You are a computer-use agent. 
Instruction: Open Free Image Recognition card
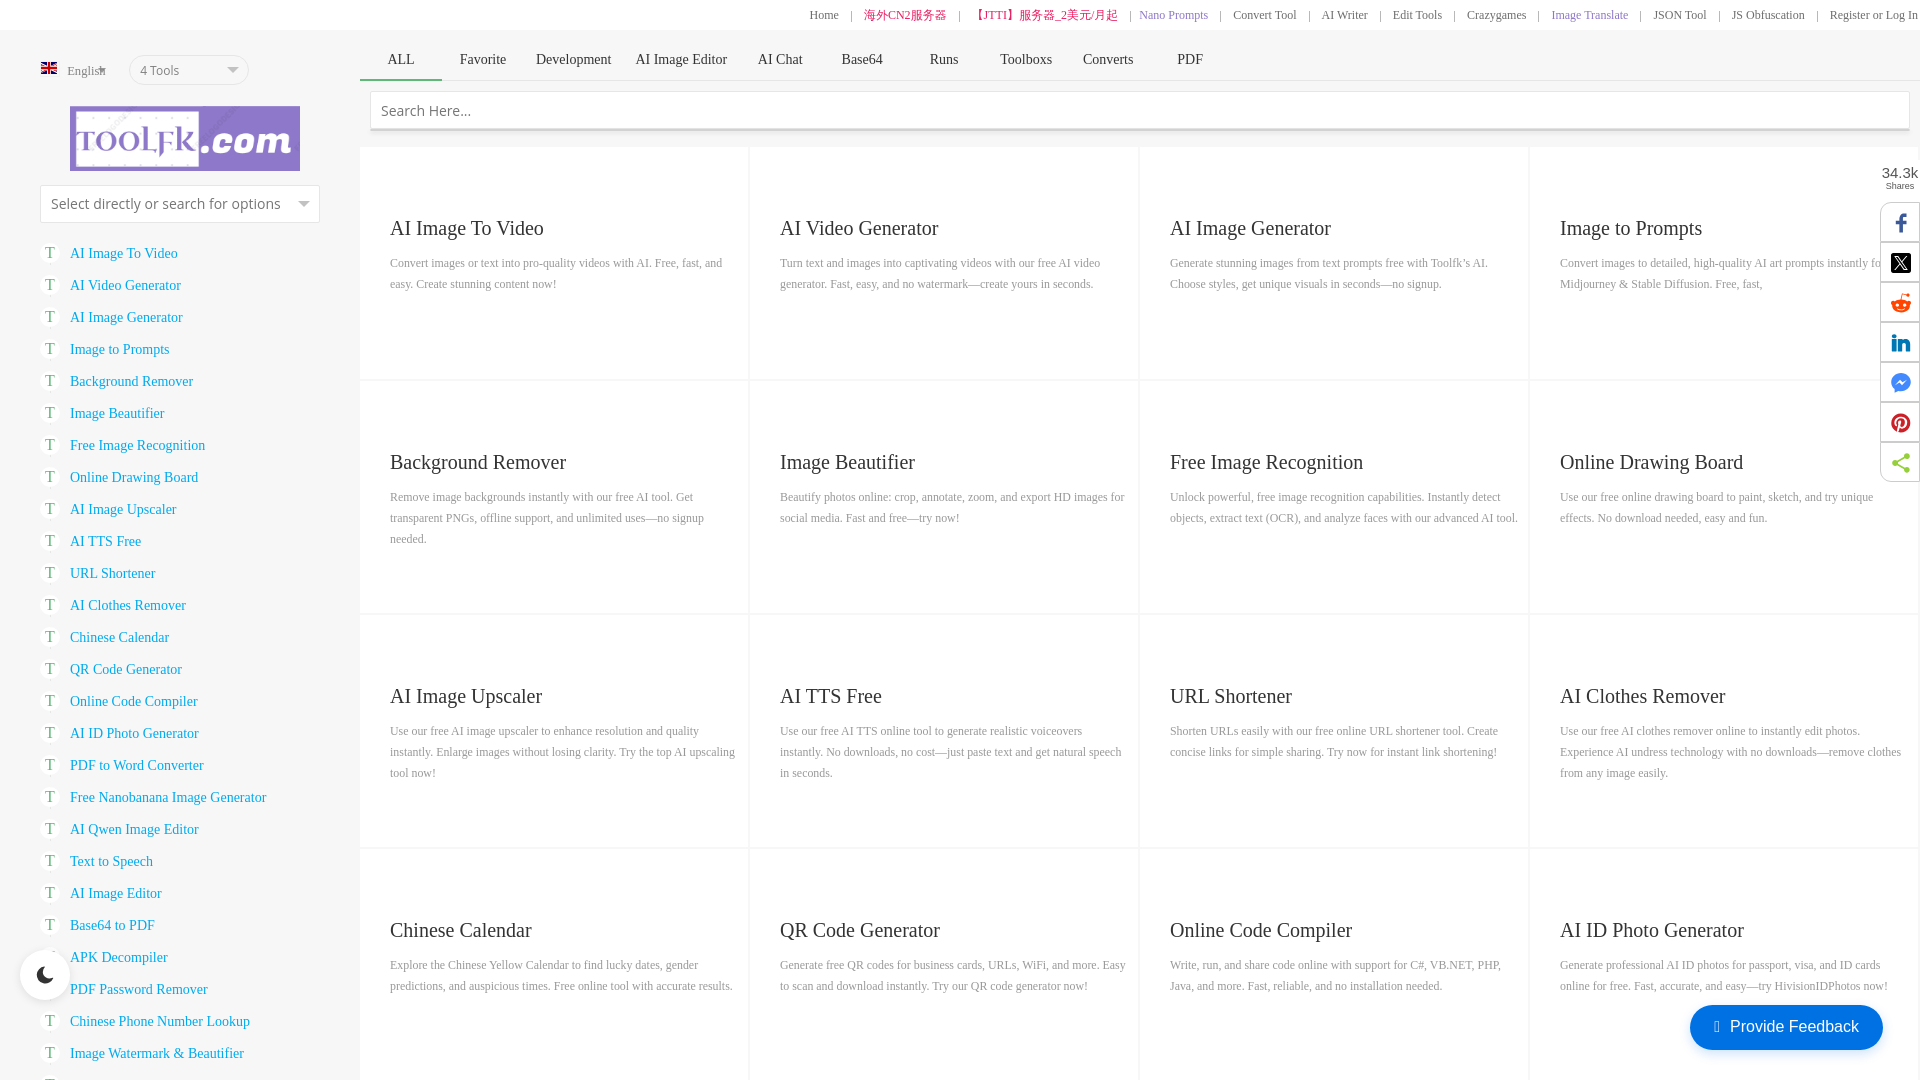(x=1334, y=498)
